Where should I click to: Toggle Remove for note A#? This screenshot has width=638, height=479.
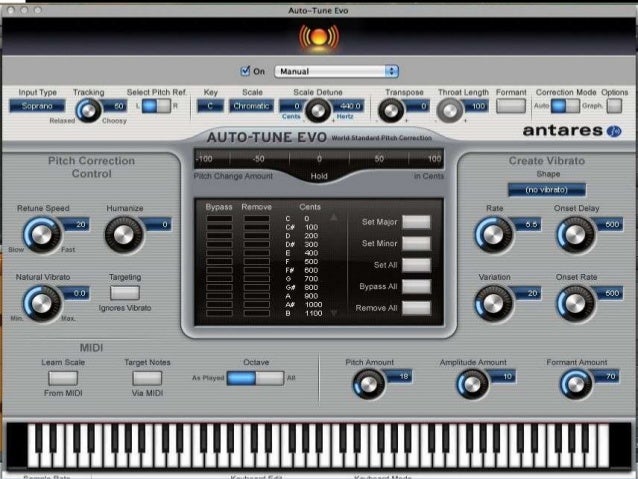tap(256, 304)
